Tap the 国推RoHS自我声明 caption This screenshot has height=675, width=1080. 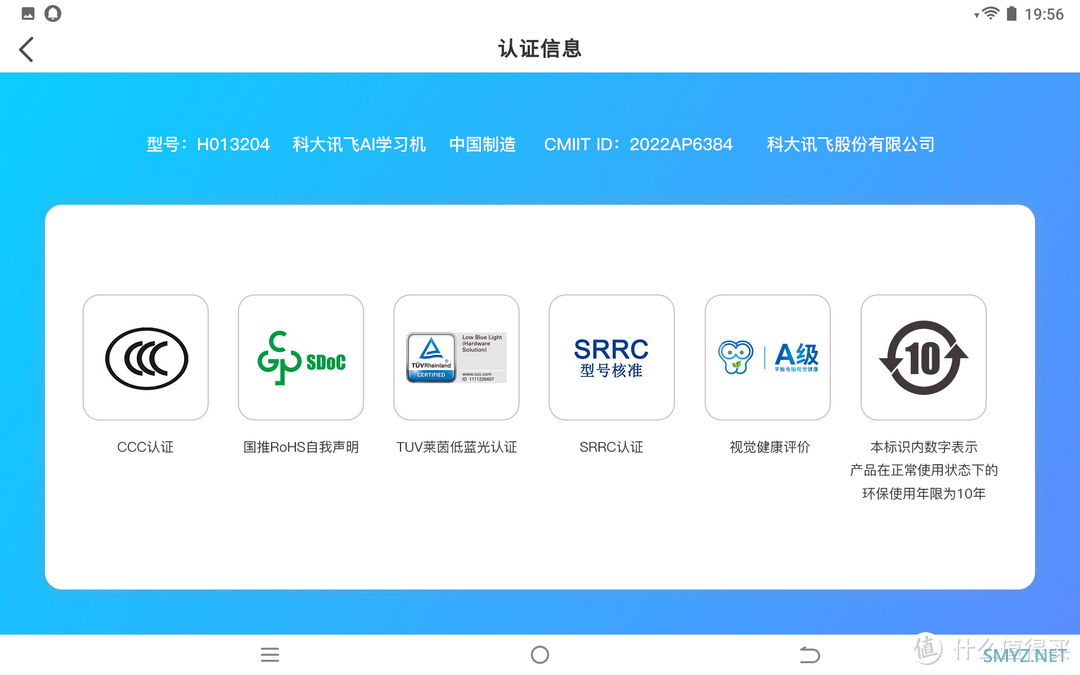(x=301, y=447)
